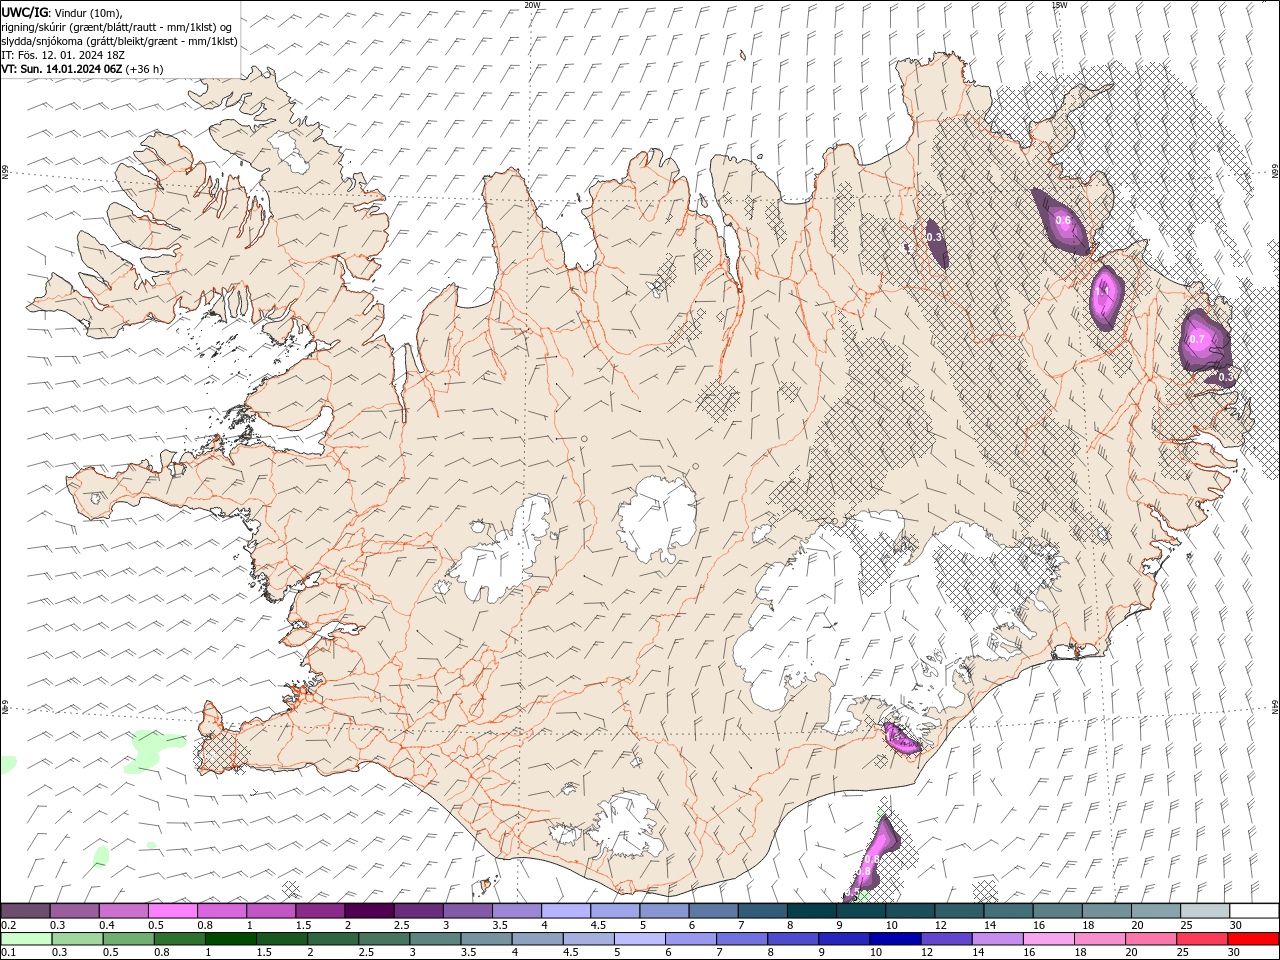Click the 20W longitude label
Viewport: 1280px width, 960px height.
click(533, 5)
